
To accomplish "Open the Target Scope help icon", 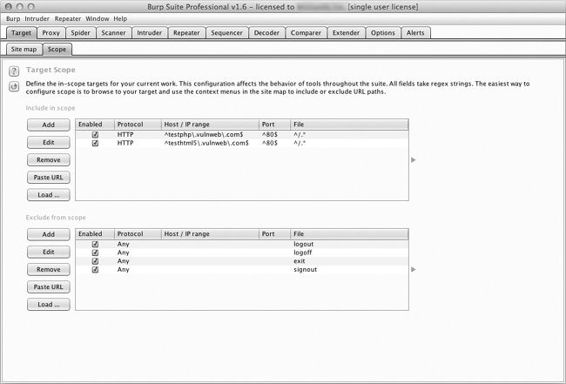I will 14,71.
